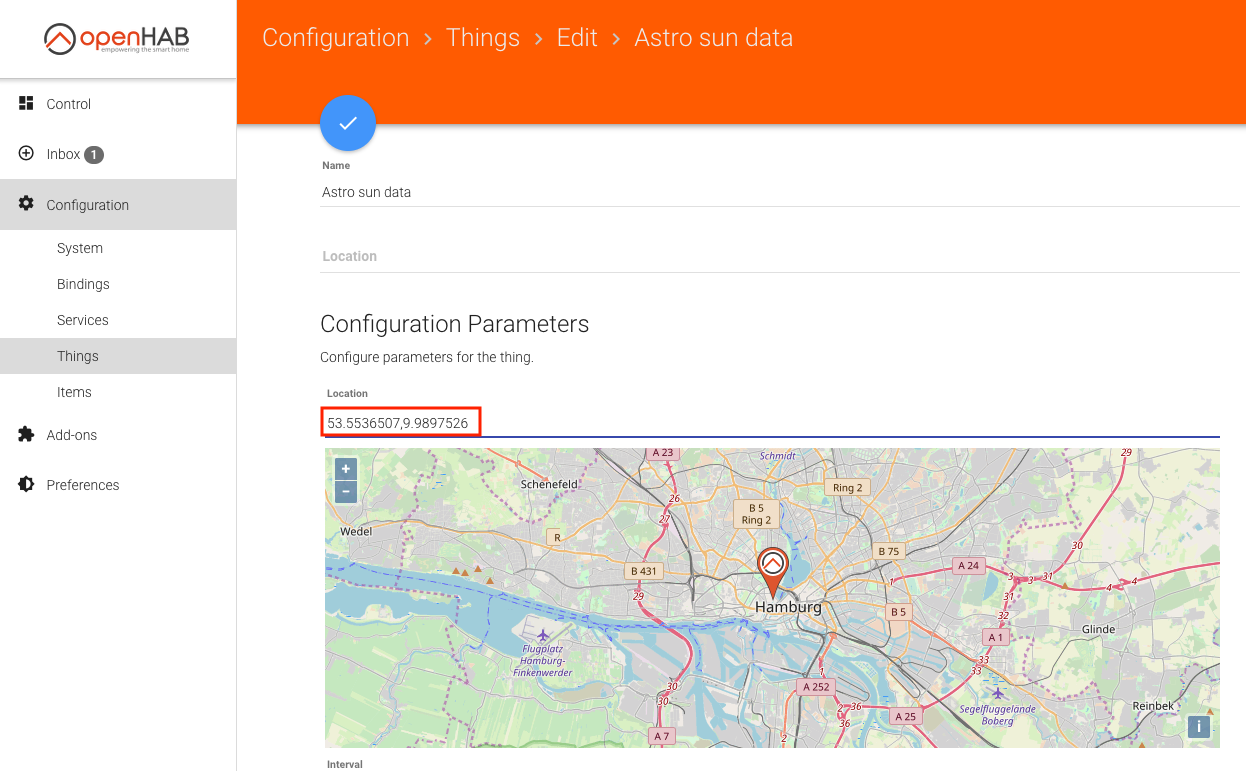Collapse the Configuration menu section
This screenshot has width=1246, height=771.
click(87, 205)
